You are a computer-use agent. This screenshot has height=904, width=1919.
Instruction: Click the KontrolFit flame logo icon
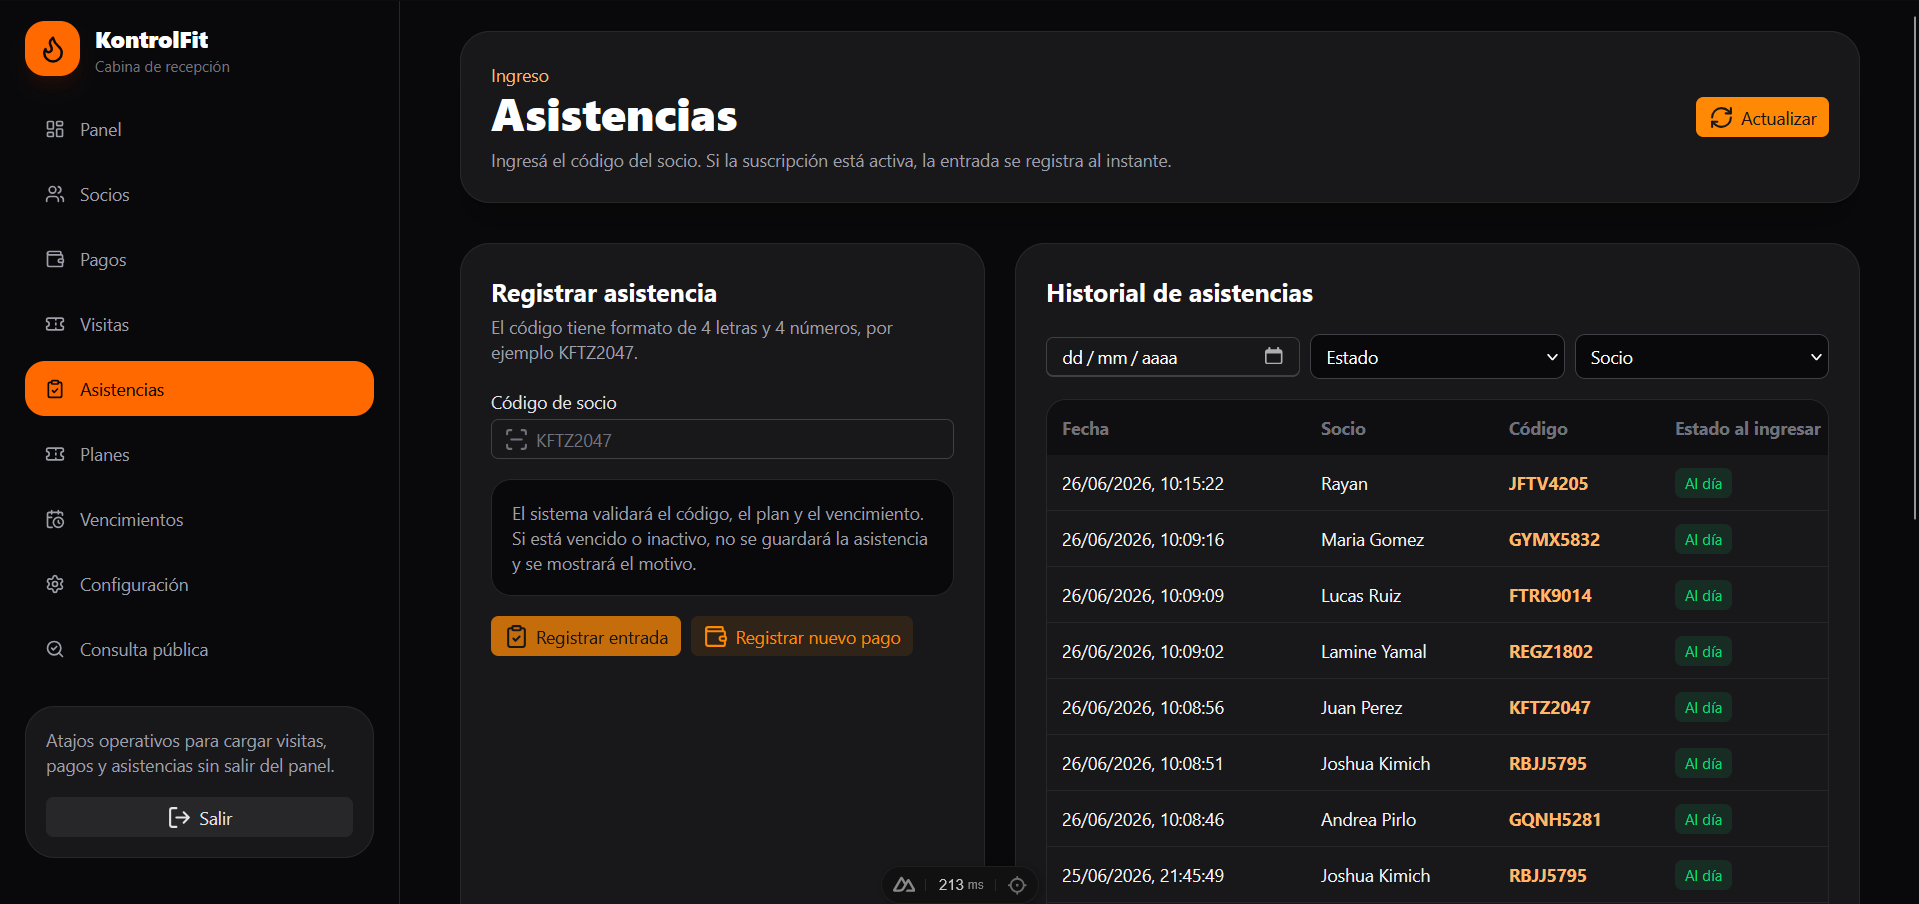coord(52,49)
